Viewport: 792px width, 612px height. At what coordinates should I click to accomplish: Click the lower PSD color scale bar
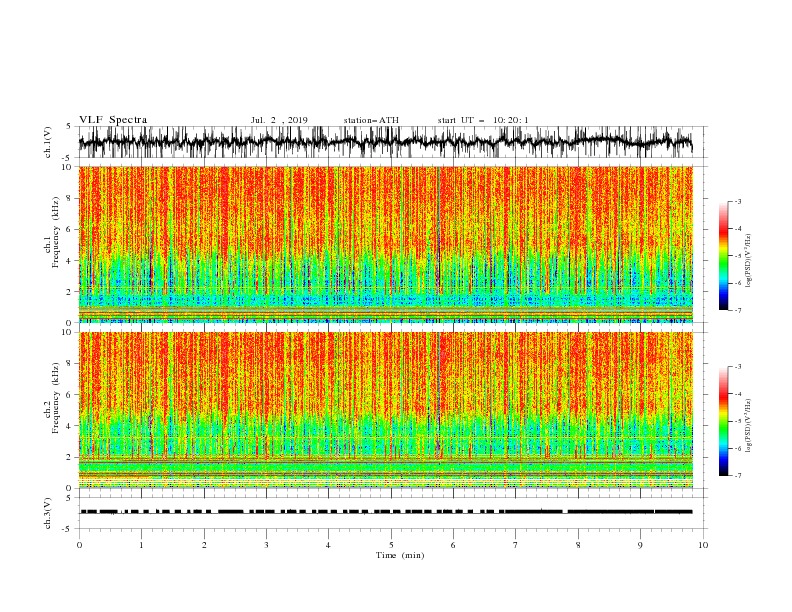[723, 421]
